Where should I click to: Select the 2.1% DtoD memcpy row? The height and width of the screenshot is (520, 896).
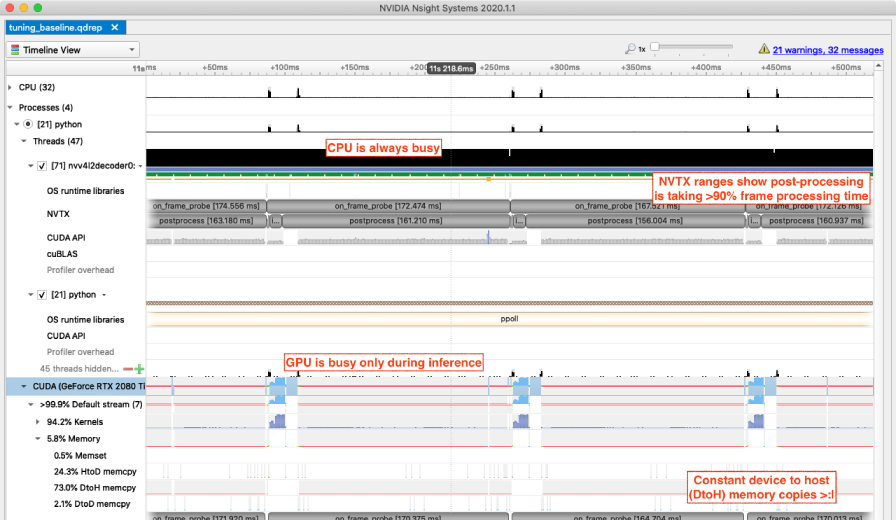[x=92, y=503]
